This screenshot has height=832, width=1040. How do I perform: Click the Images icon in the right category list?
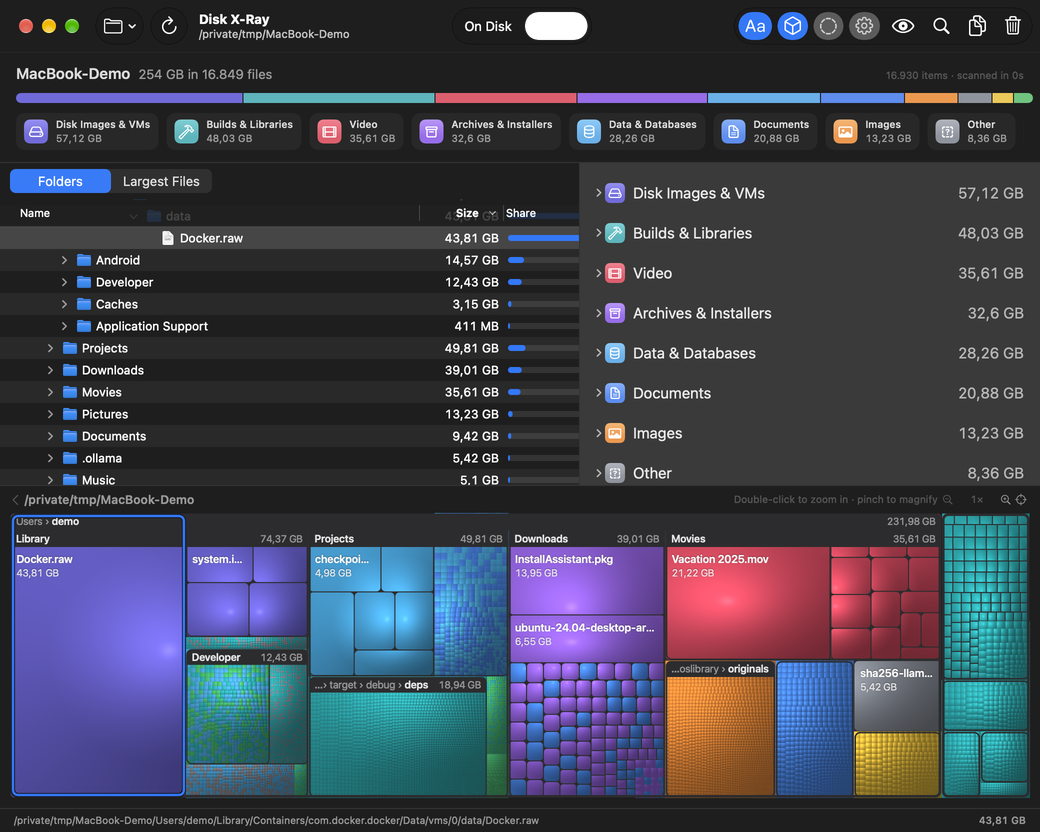pyautogui.click(x=615, y=433)
